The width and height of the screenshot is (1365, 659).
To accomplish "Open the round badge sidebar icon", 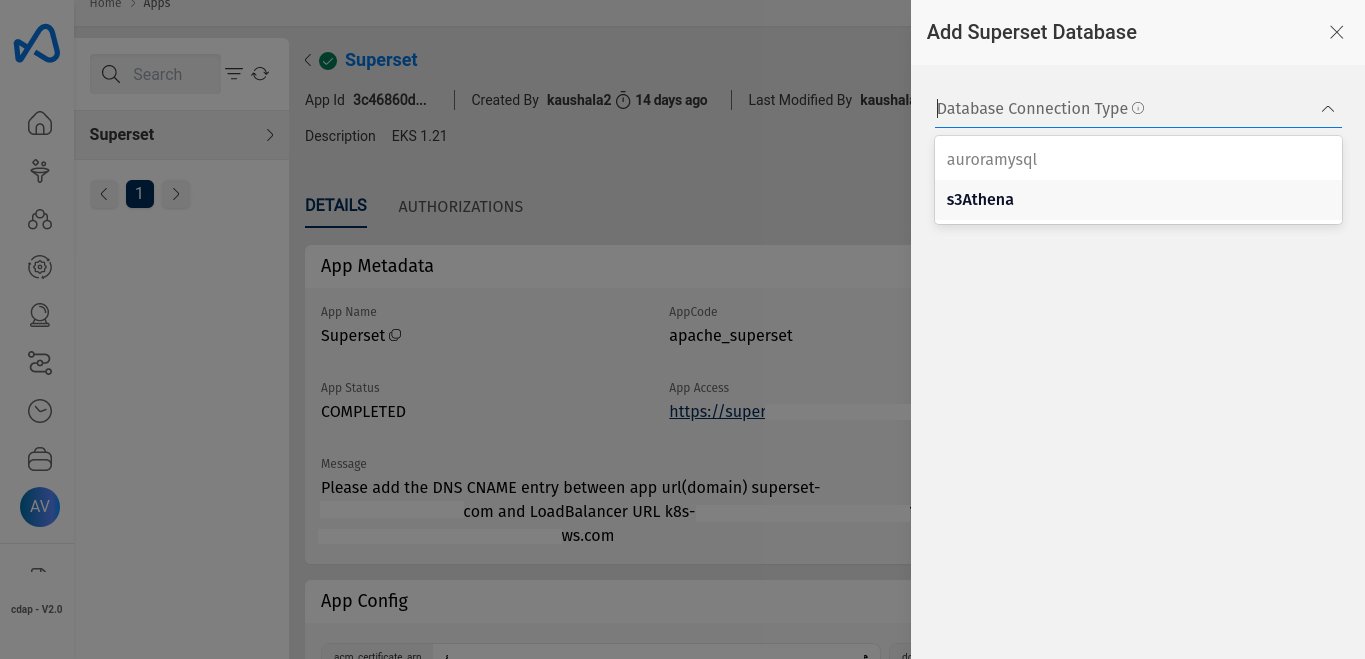I will click(x=40, y=315).
